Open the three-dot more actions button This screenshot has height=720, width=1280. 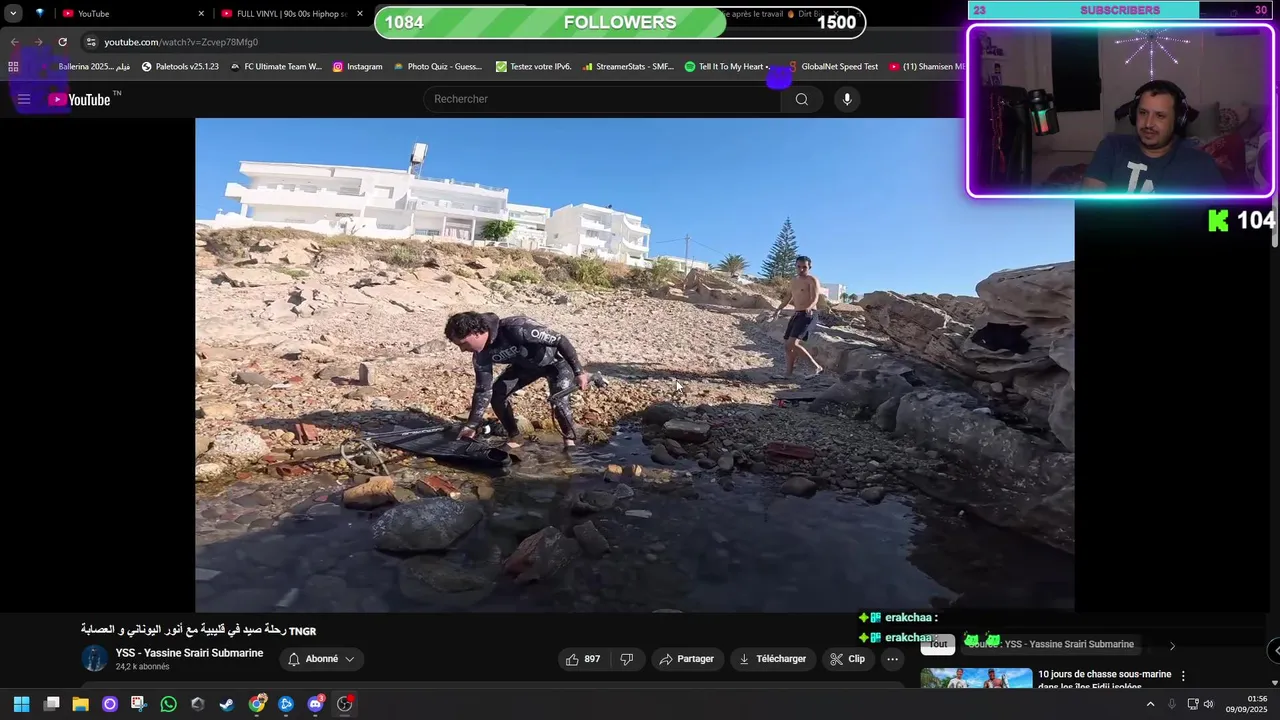click(892, 659)
